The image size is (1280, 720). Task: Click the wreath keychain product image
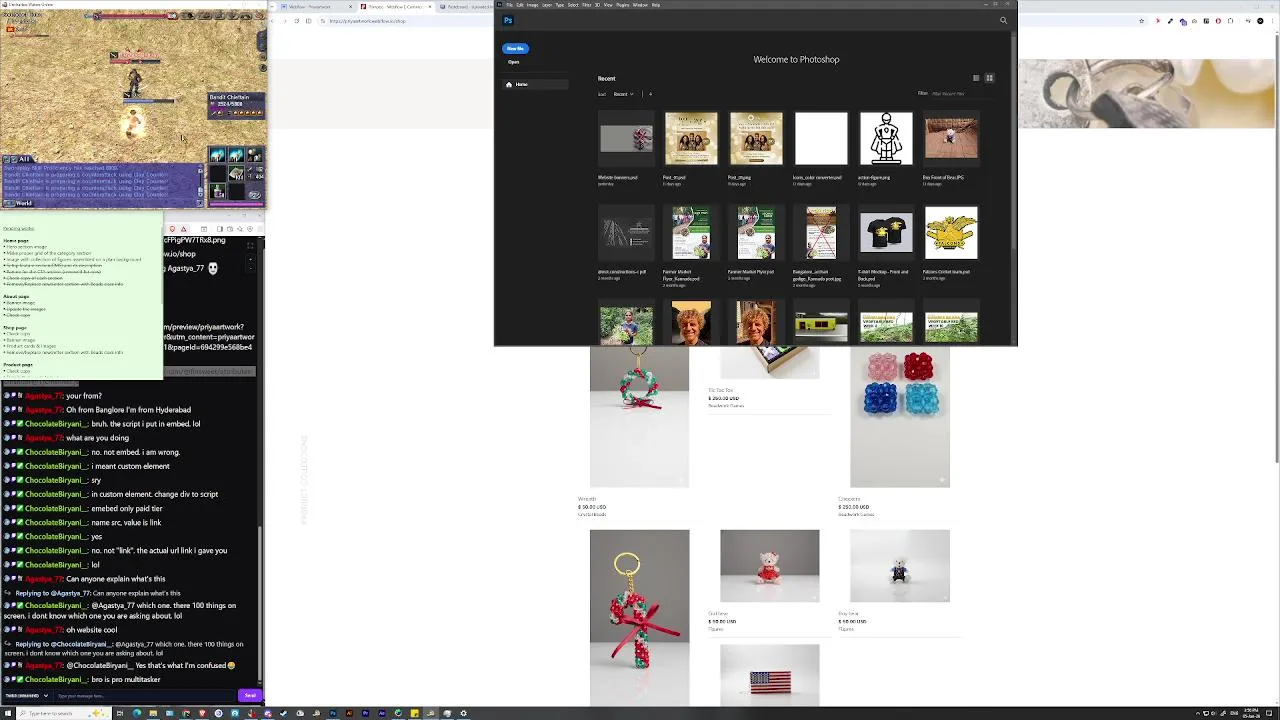[x=639, y=417]
